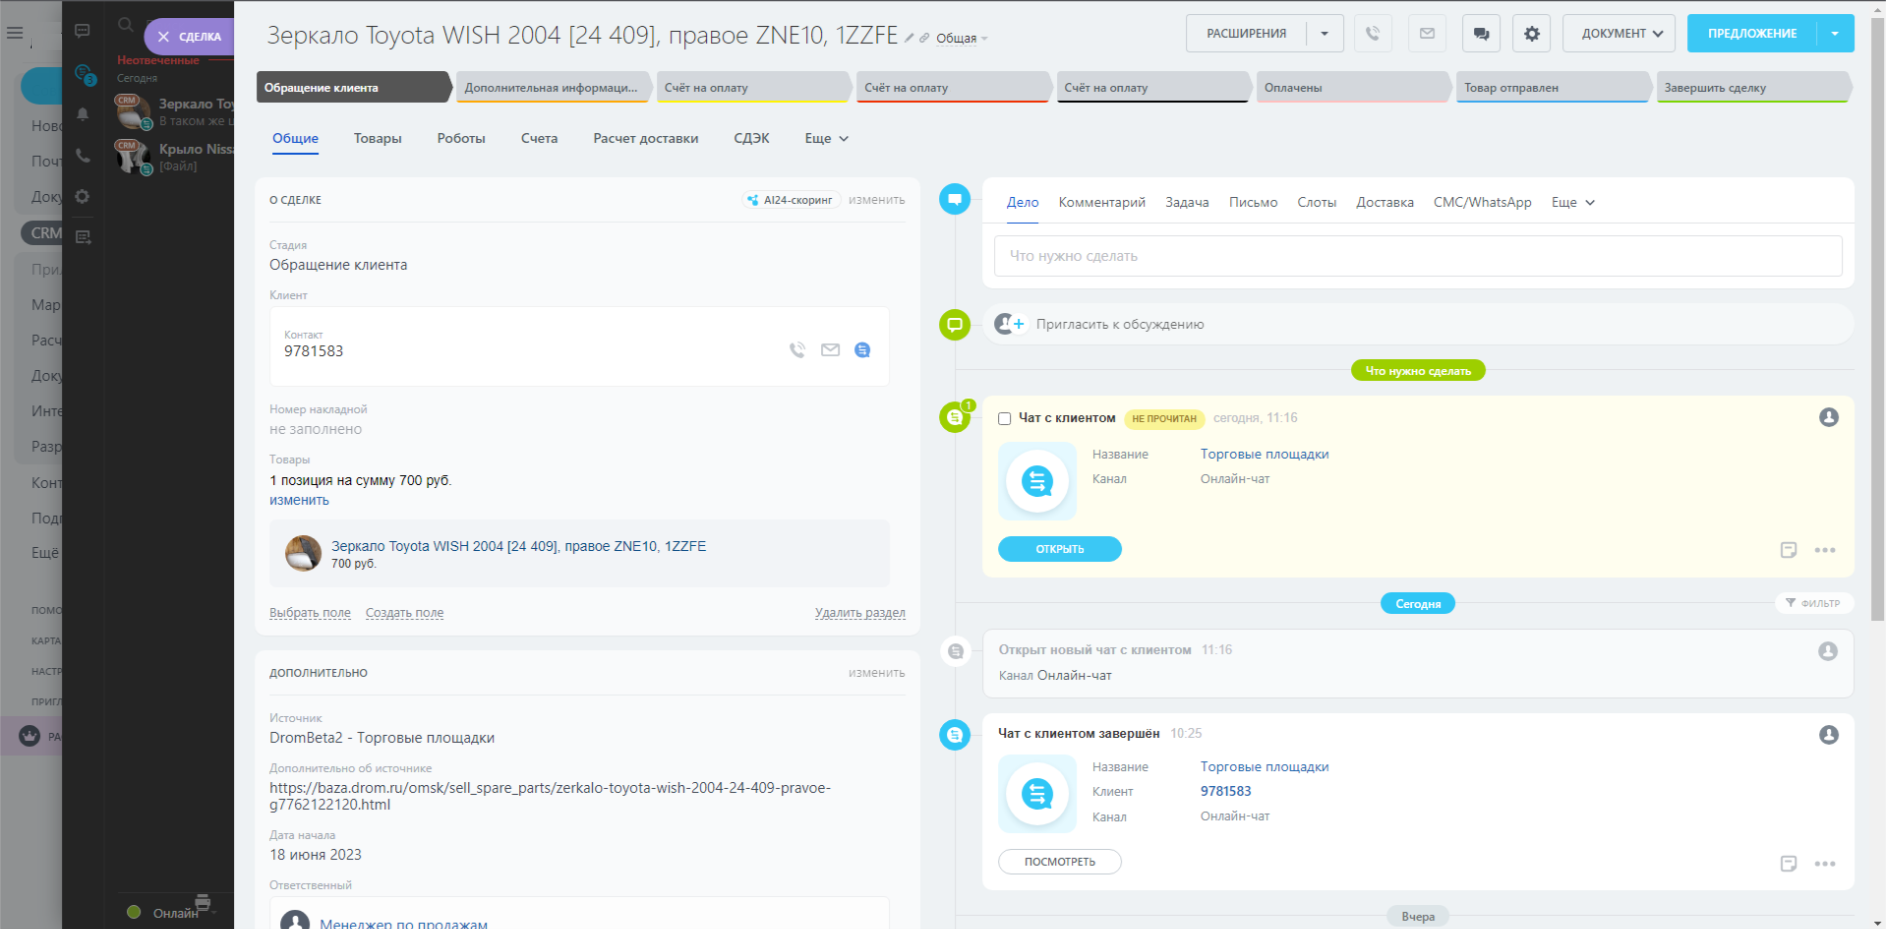Click 'Посмотреть' on completed chat

click(1059, 862)
